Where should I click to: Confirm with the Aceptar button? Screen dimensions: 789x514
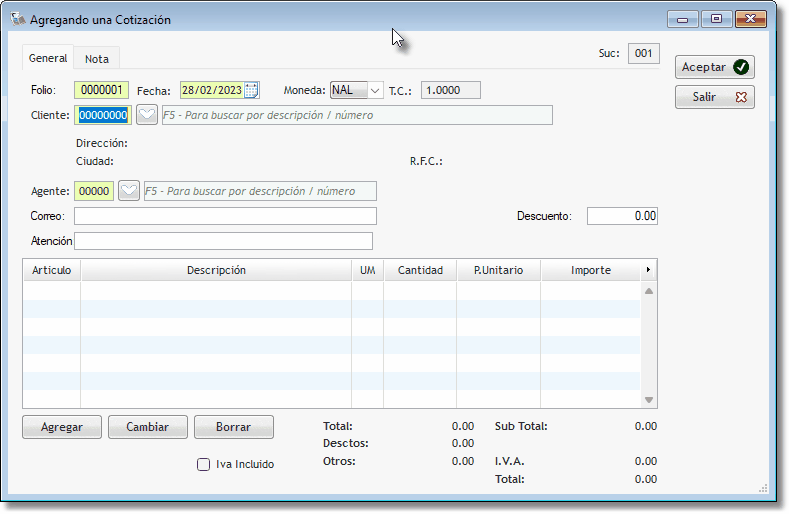pos(715,67)
